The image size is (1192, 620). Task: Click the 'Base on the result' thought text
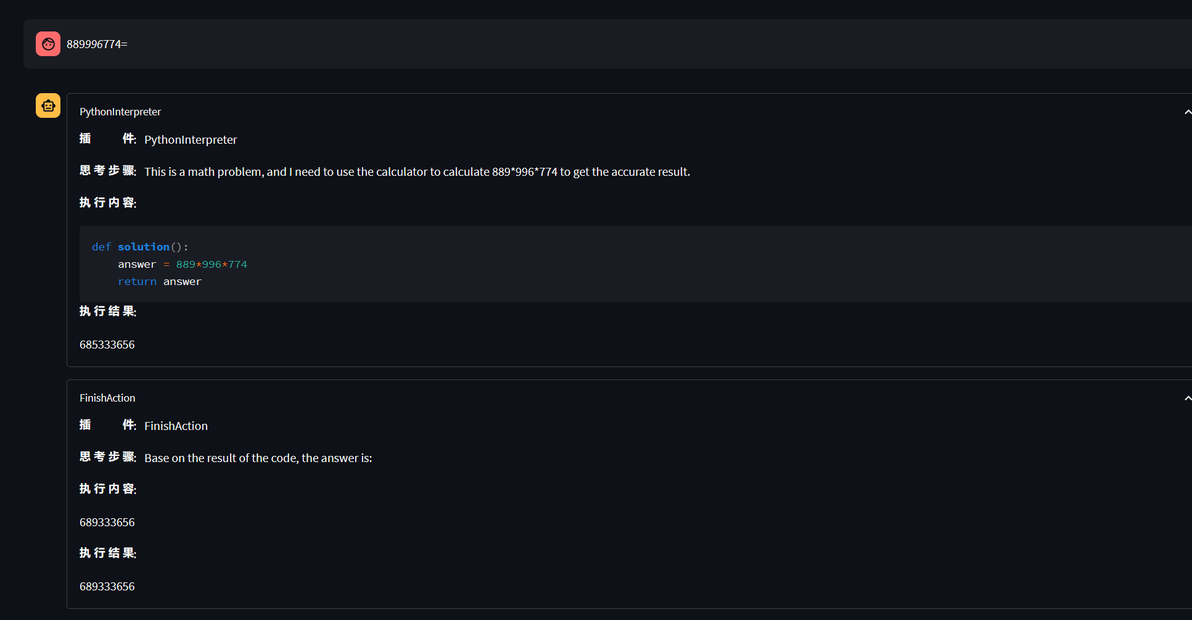pyautogui.click(x=258, y=458)
